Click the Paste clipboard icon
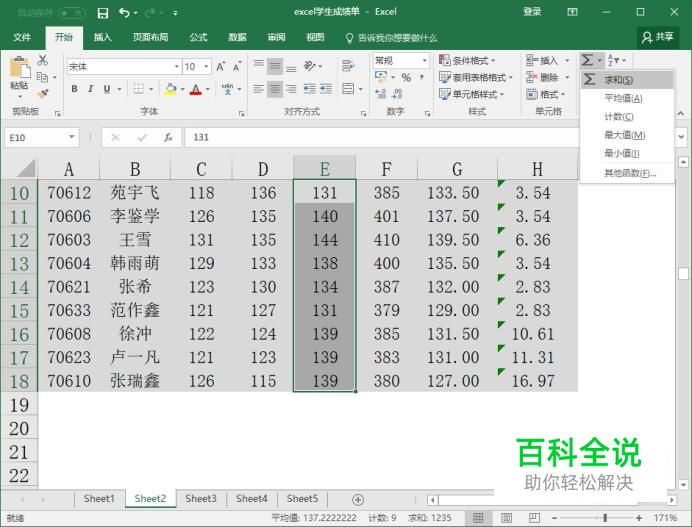The image size is (692, 527). 19,69
